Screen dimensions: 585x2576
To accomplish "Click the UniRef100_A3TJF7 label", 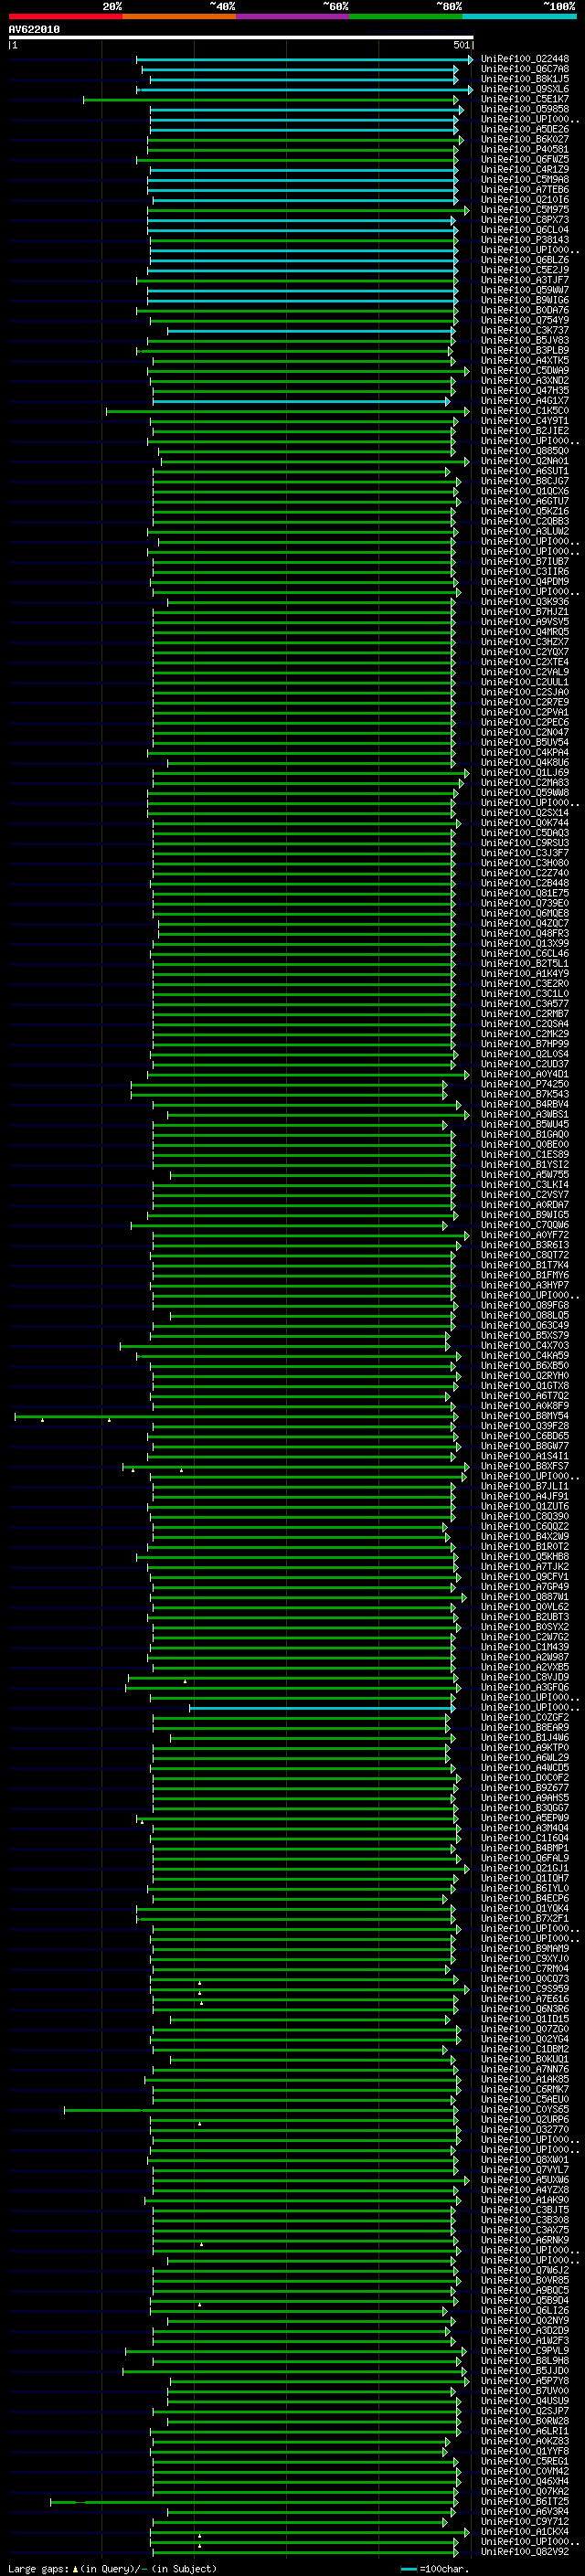I will [x=524, y=280].
